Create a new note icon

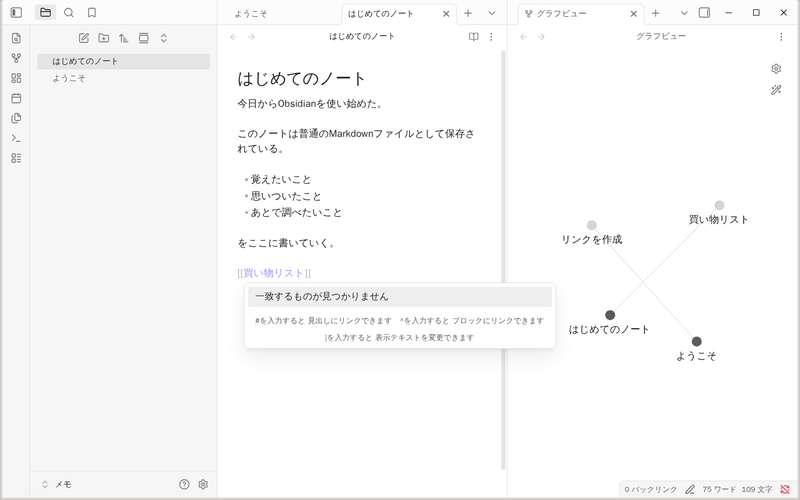pos(84,38)
